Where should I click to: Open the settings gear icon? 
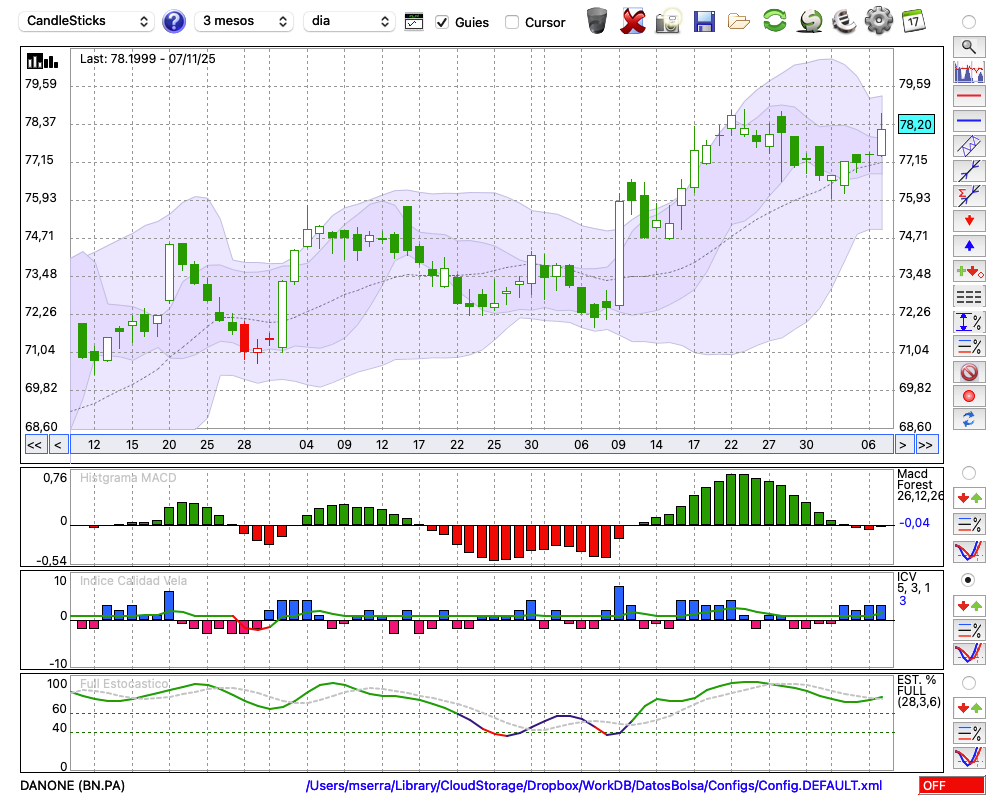coord(878,21)
